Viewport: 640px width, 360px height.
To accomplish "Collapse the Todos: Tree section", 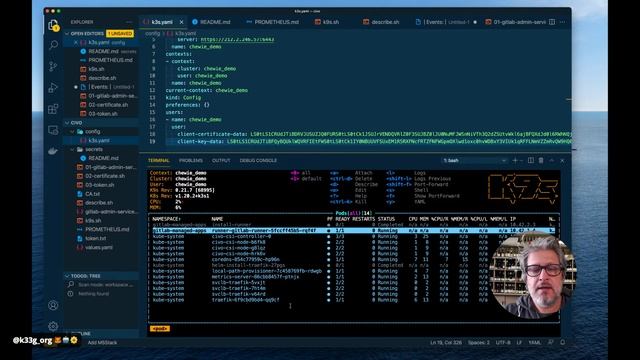I will click(67, 276).
